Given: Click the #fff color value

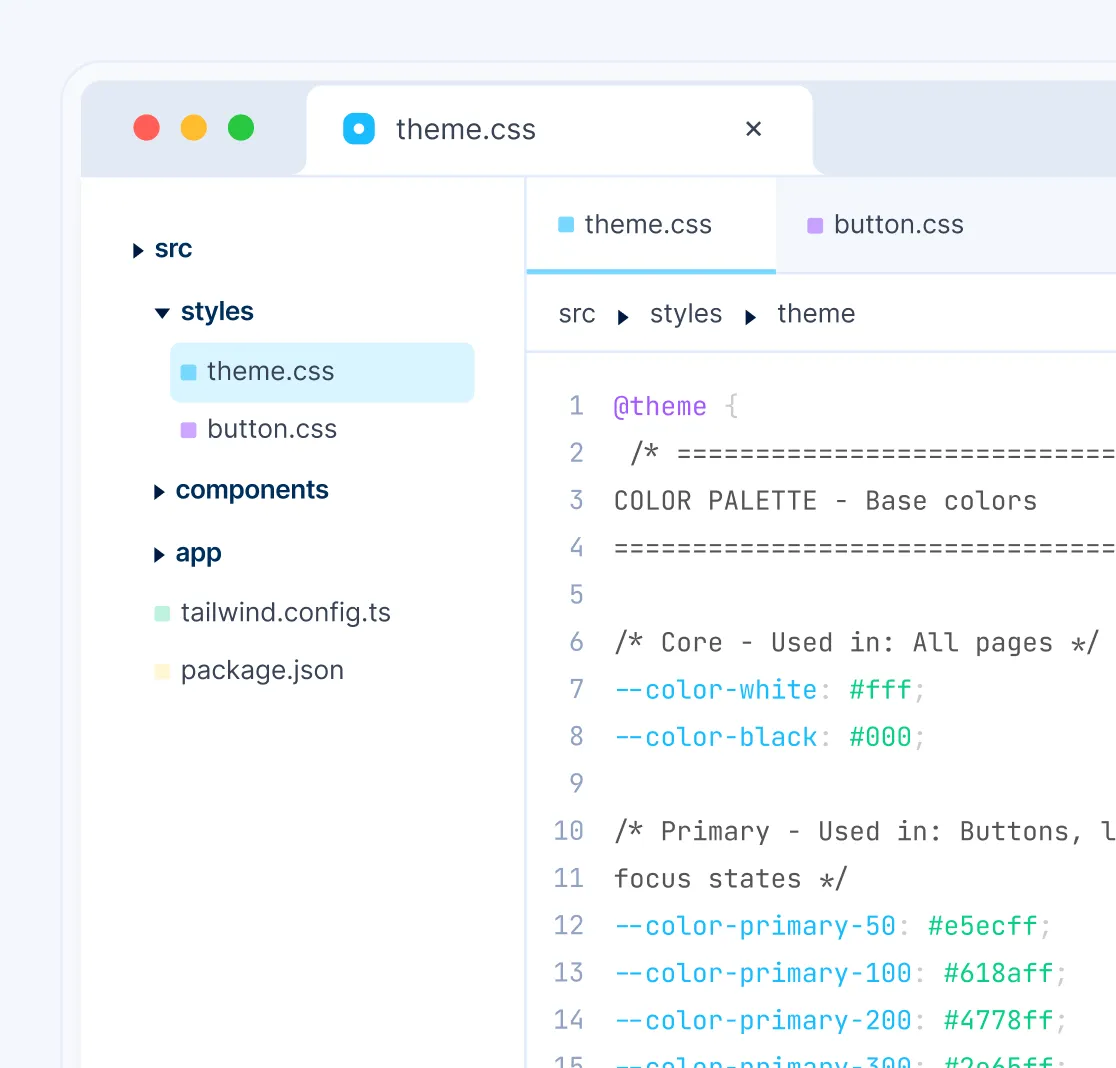Looking at the screenshot, I should pos(880,689).
